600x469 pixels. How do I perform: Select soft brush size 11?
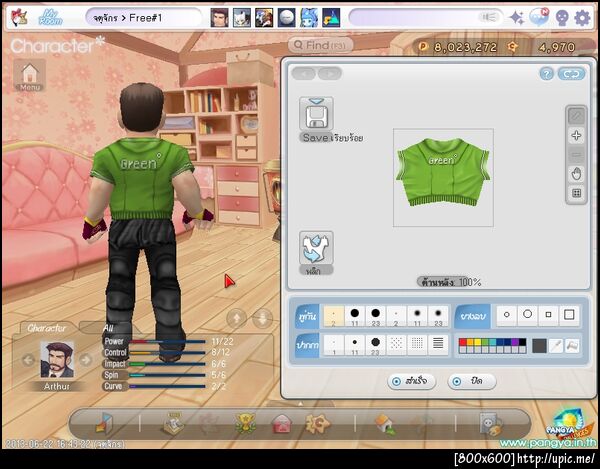click(x=417, y=316)
